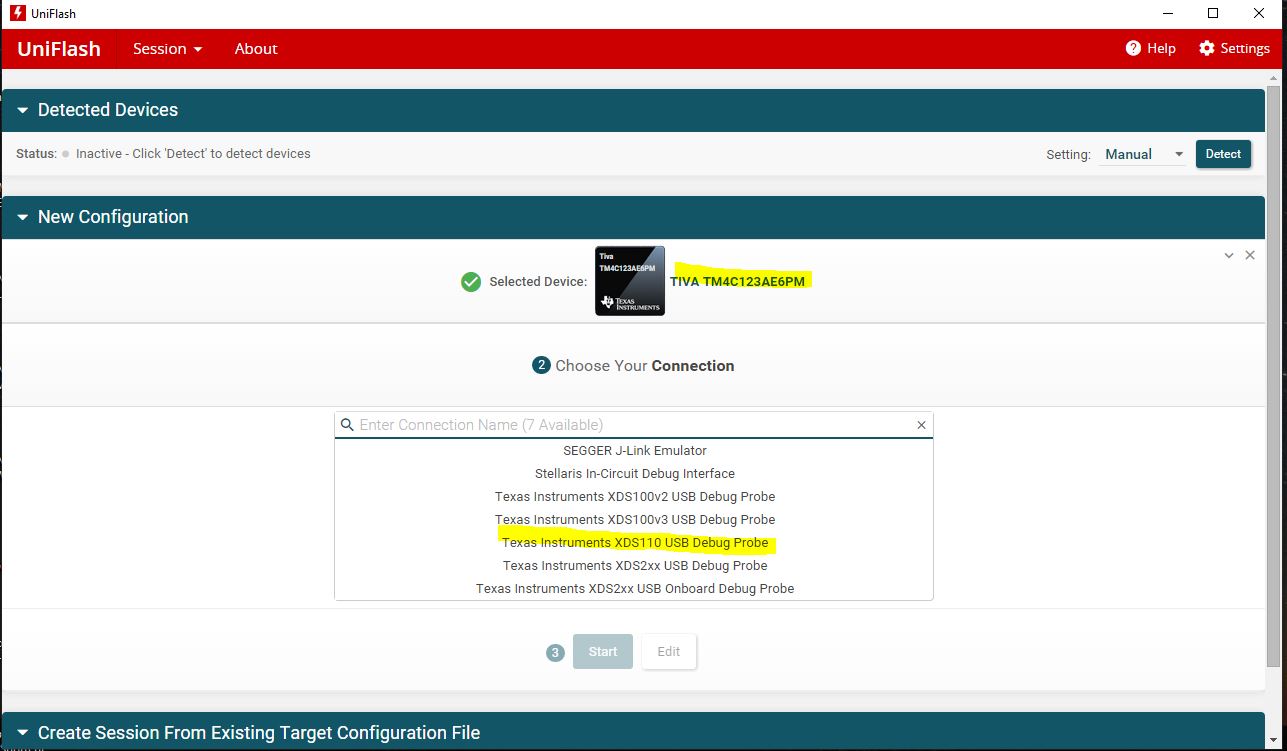Focus the Enter Connection Name search field
The width and height of the screenshot is (1287, 751).
634,425
